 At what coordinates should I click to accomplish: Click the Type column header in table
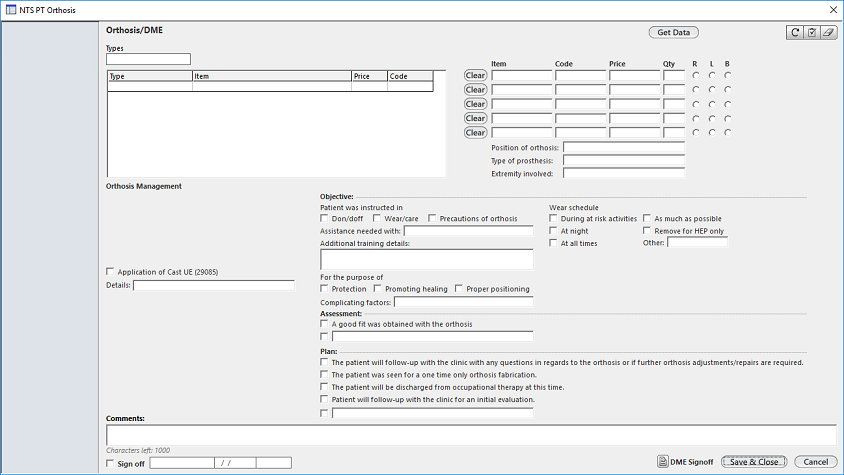click(x=150, y=76)
